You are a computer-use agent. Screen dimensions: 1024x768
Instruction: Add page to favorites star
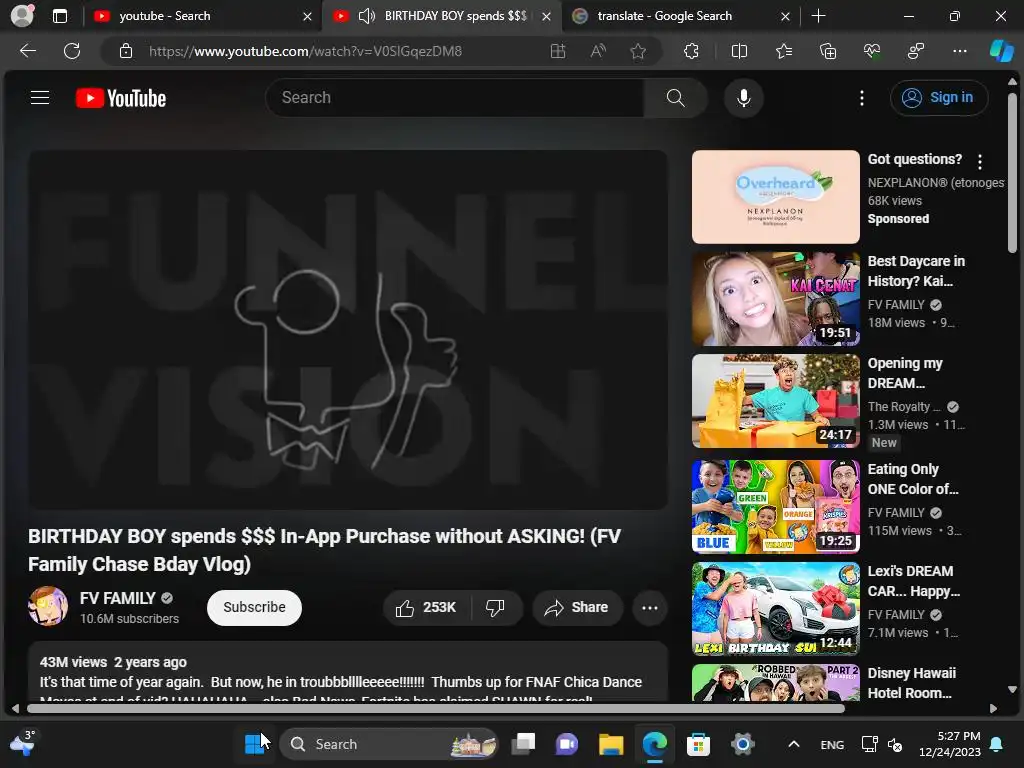(638, 51)
